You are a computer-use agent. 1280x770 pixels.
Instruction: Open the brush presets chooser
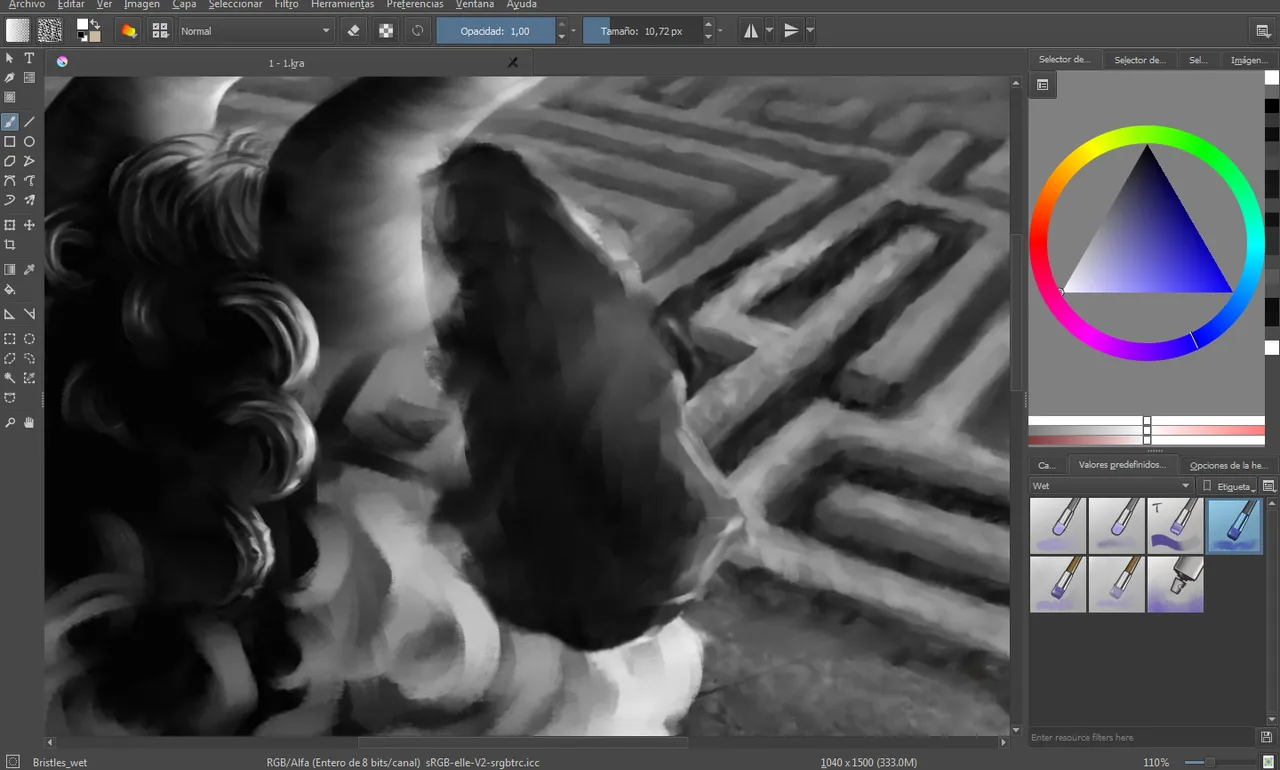pyautogui.click(x=160, y=31)
